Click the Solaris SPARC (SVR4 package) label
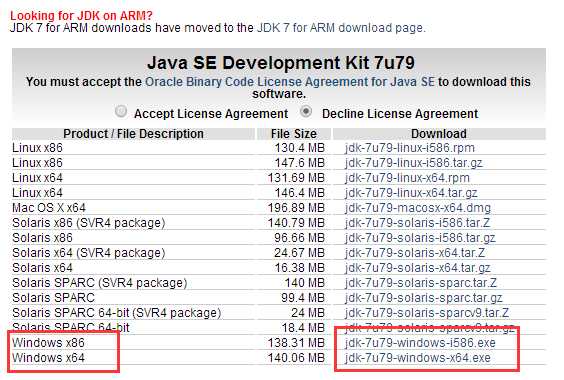The width and height of the screenshot is (564, 380). coord(100,283)
